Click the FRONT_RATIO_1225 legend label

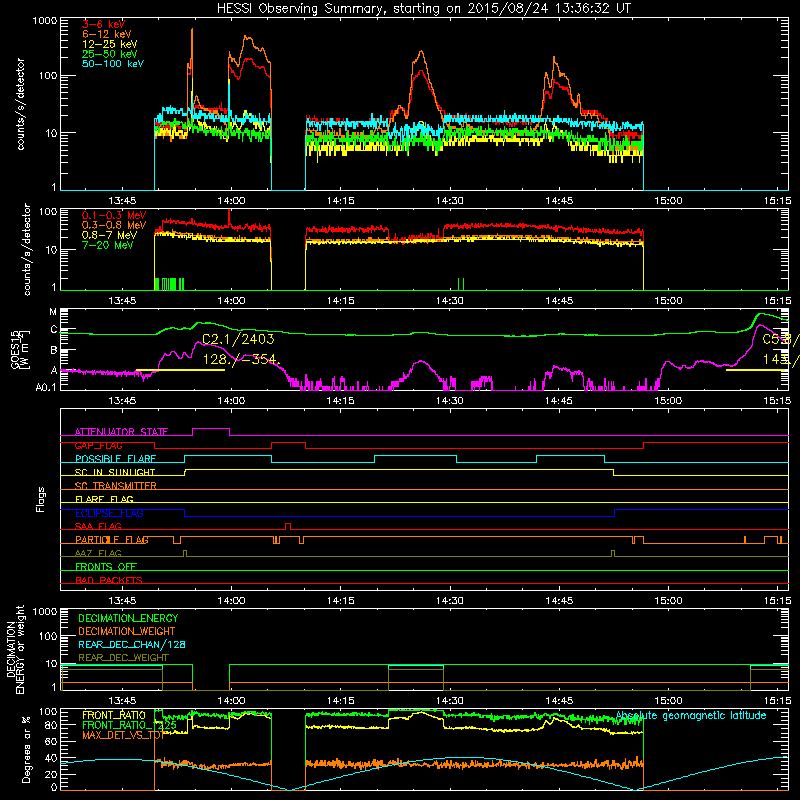tap(130, 725)
